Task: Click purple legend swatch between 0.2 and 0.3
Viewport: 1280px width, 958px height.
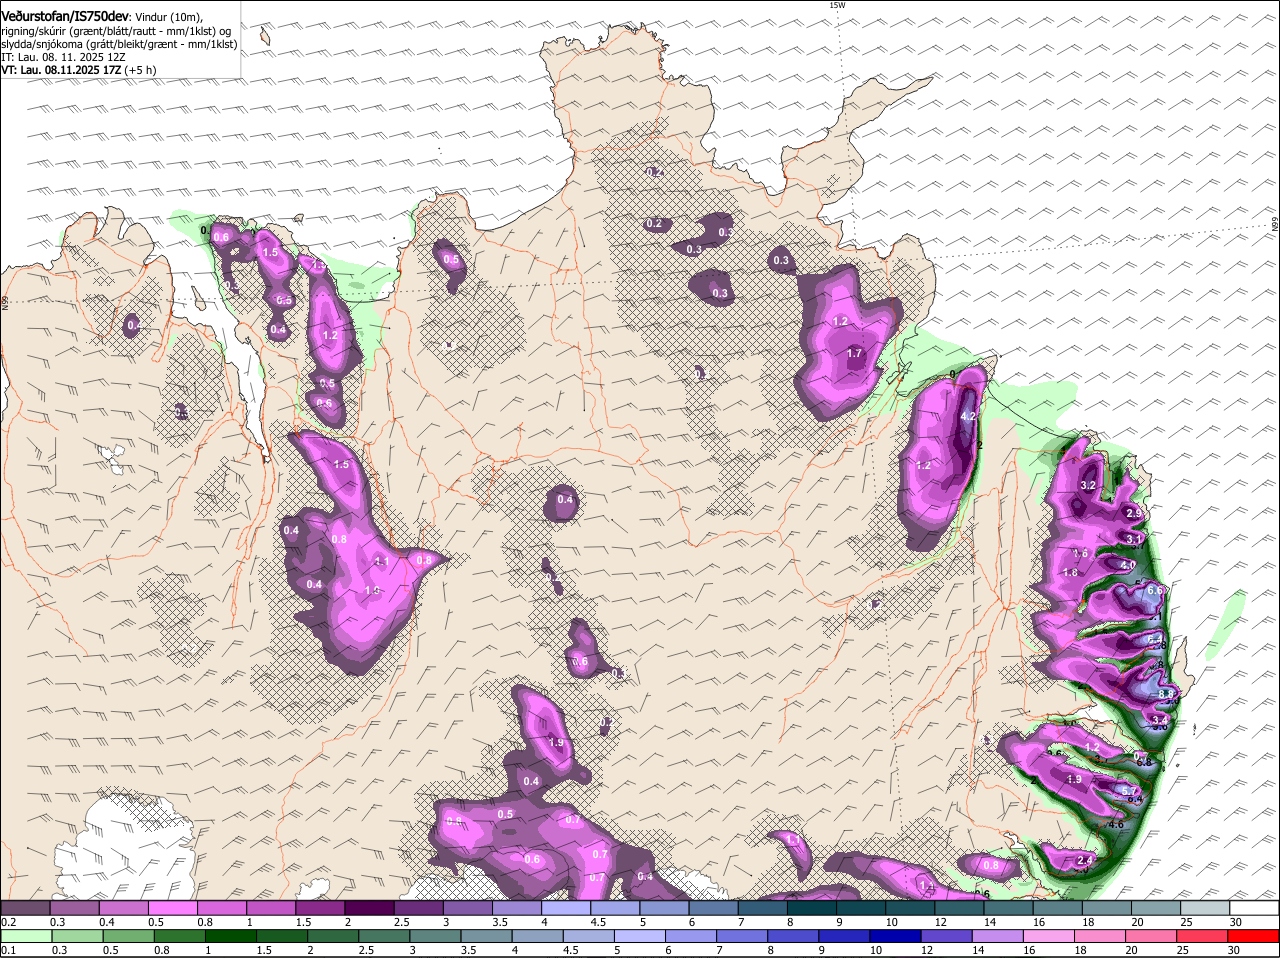Action: pyautogui.click(x=25, y=908)
